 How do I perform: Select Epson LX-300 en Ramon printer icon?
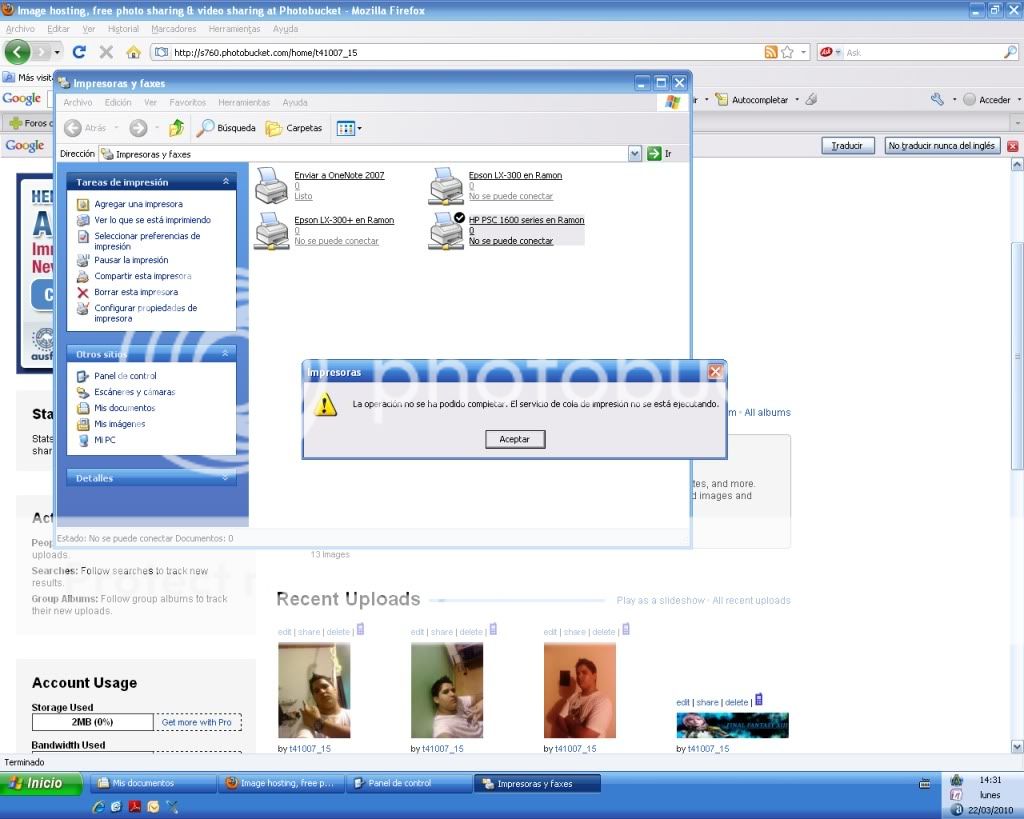446,185
